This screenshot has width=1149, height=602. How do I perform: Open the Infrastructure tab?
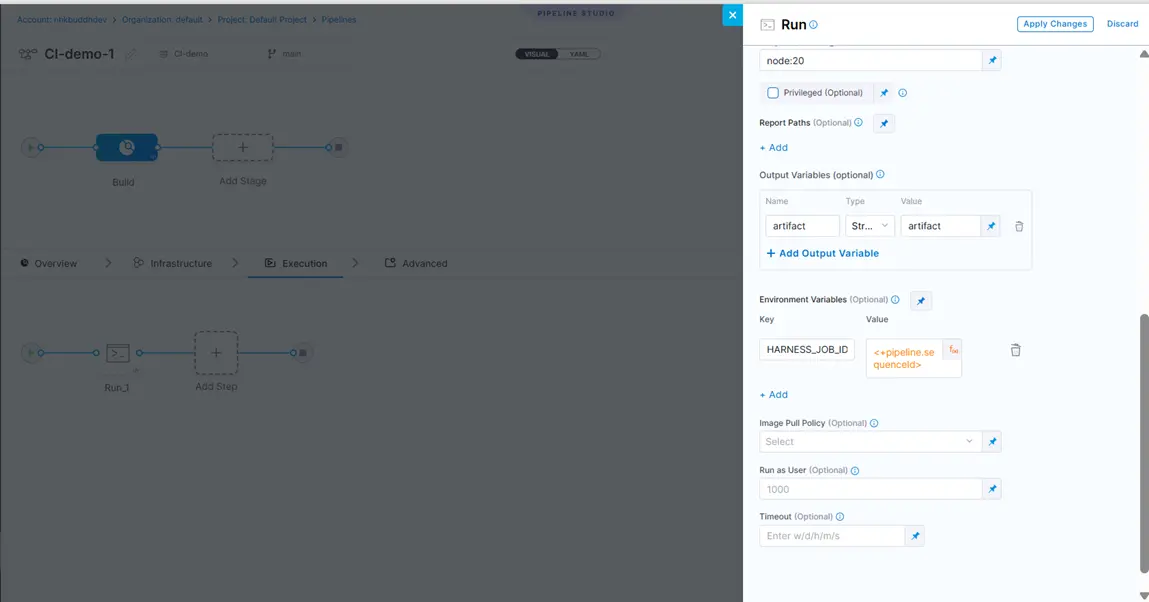(173, 264)
